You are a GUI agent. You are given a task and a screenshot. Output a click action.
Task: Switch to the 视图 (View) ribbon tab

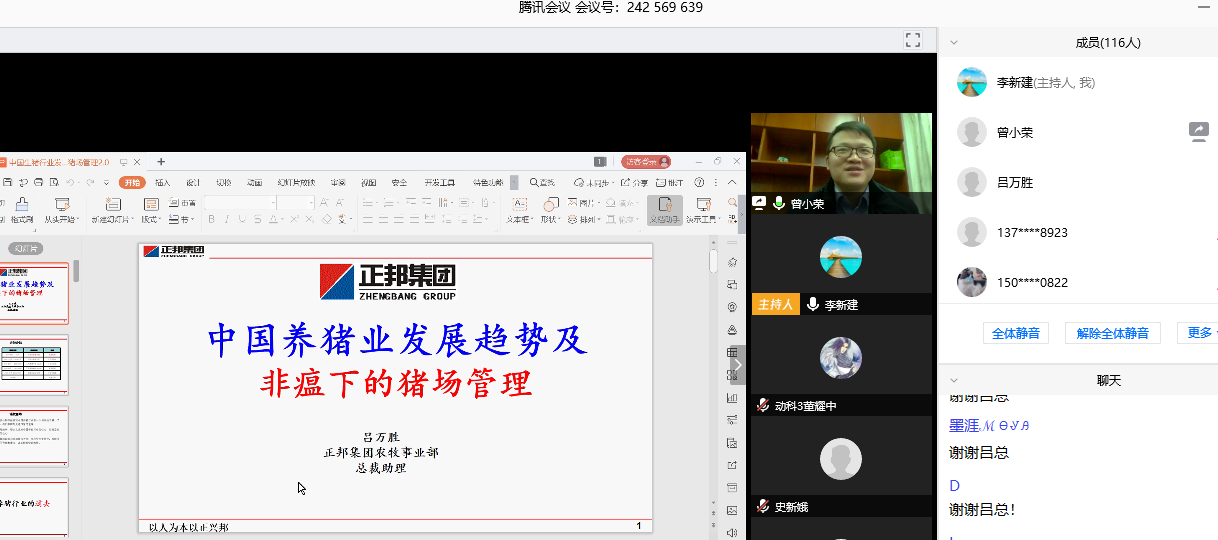tap(369, 183)
